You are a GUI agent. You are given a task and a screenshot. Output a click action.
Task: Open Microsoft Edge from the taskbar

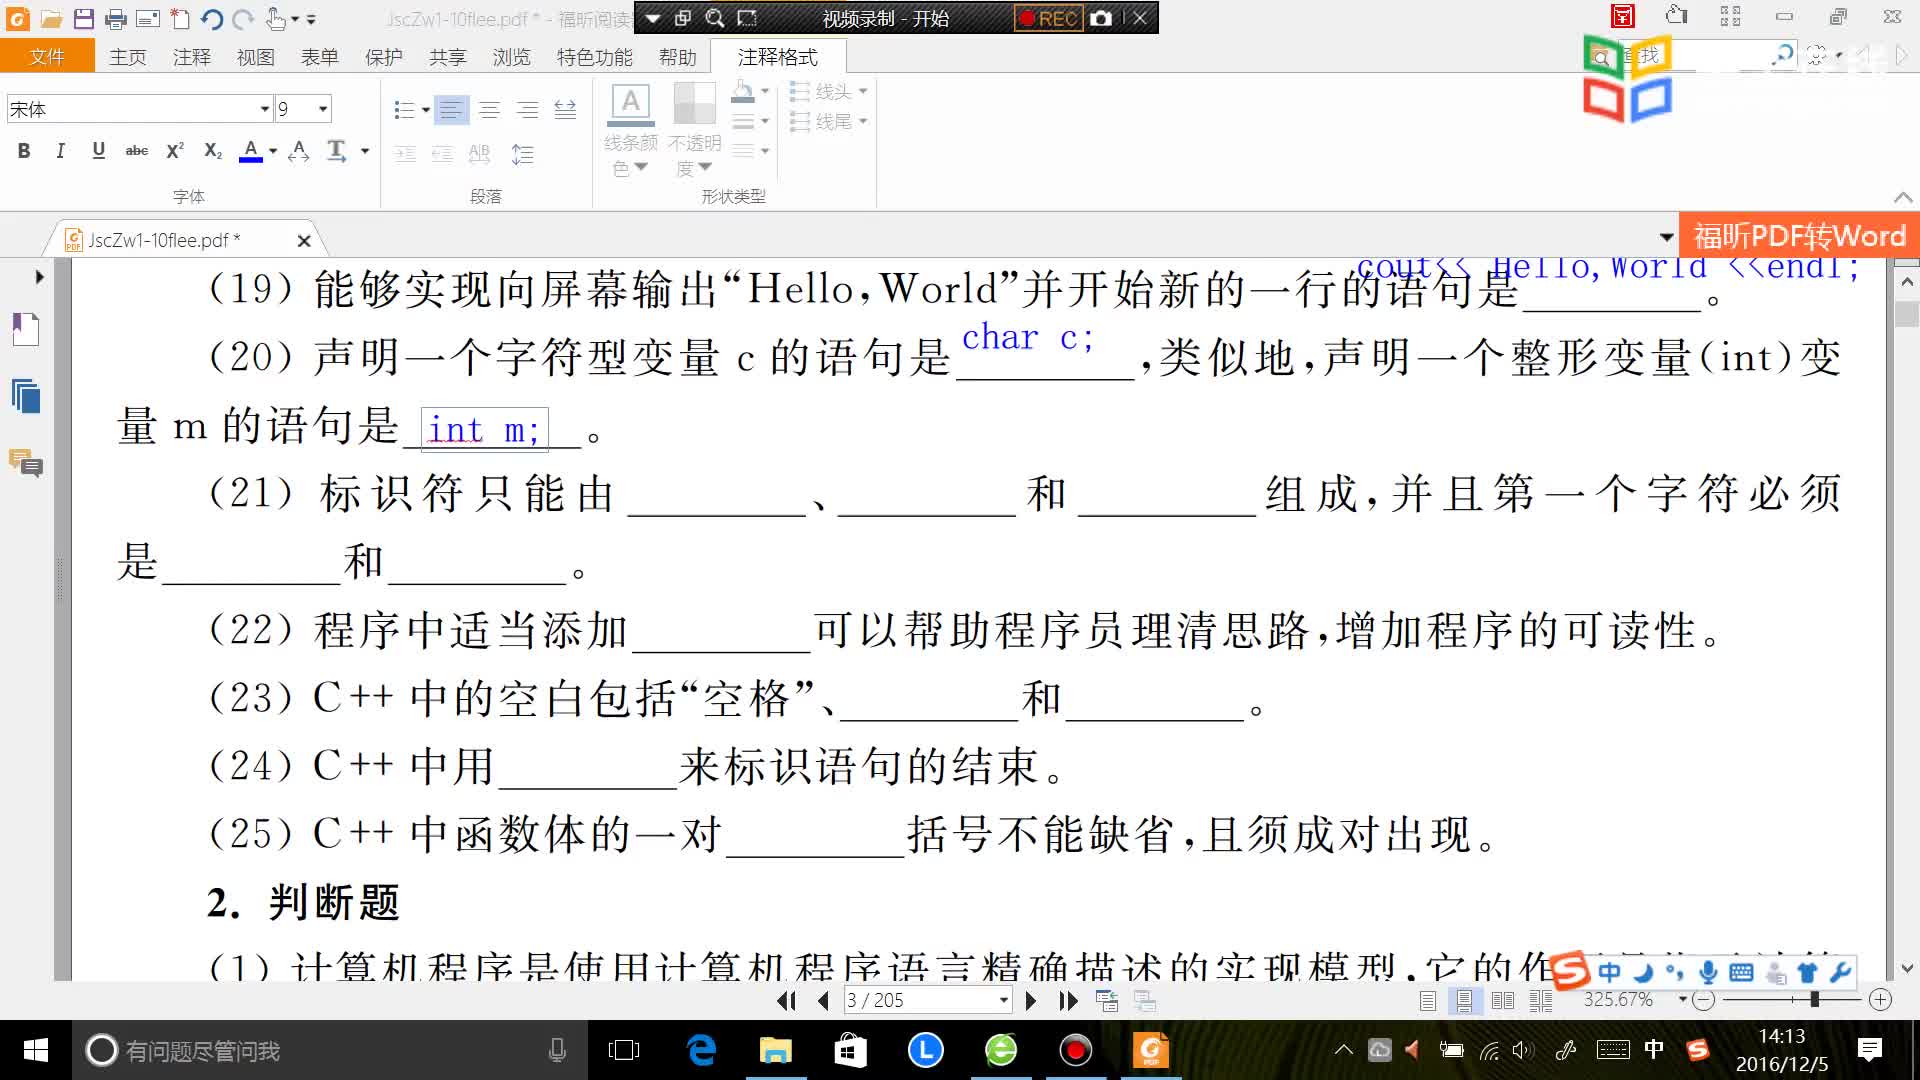coord(702,1050)
